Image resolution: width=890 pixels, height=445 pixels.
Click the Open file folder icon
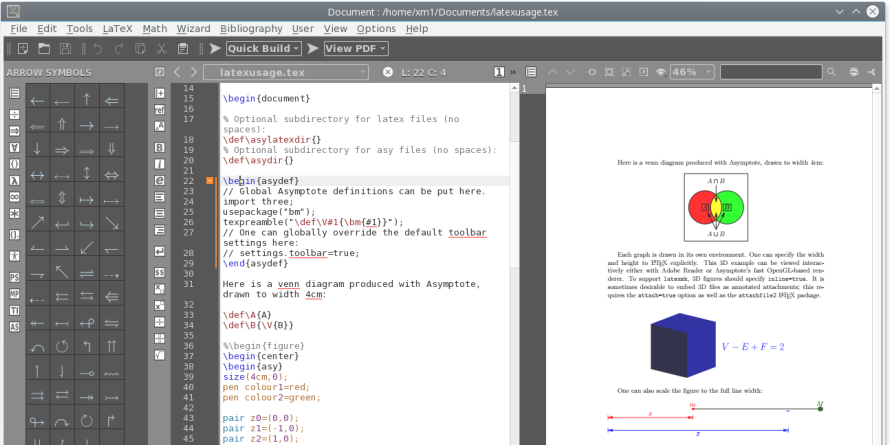pyautogui.click(x=43, y=48)
